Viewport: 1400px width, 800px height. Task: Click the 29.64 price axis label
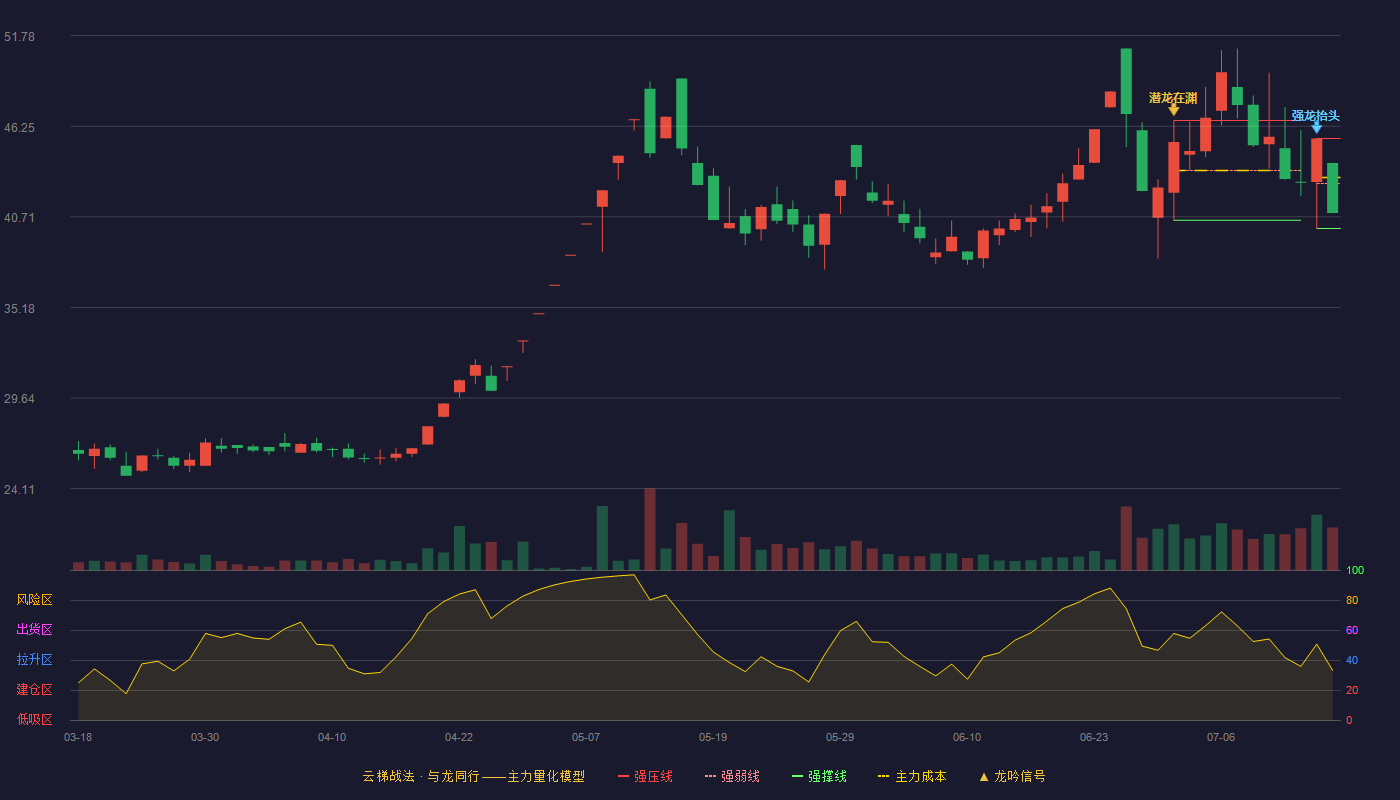(x=19, y=399)
